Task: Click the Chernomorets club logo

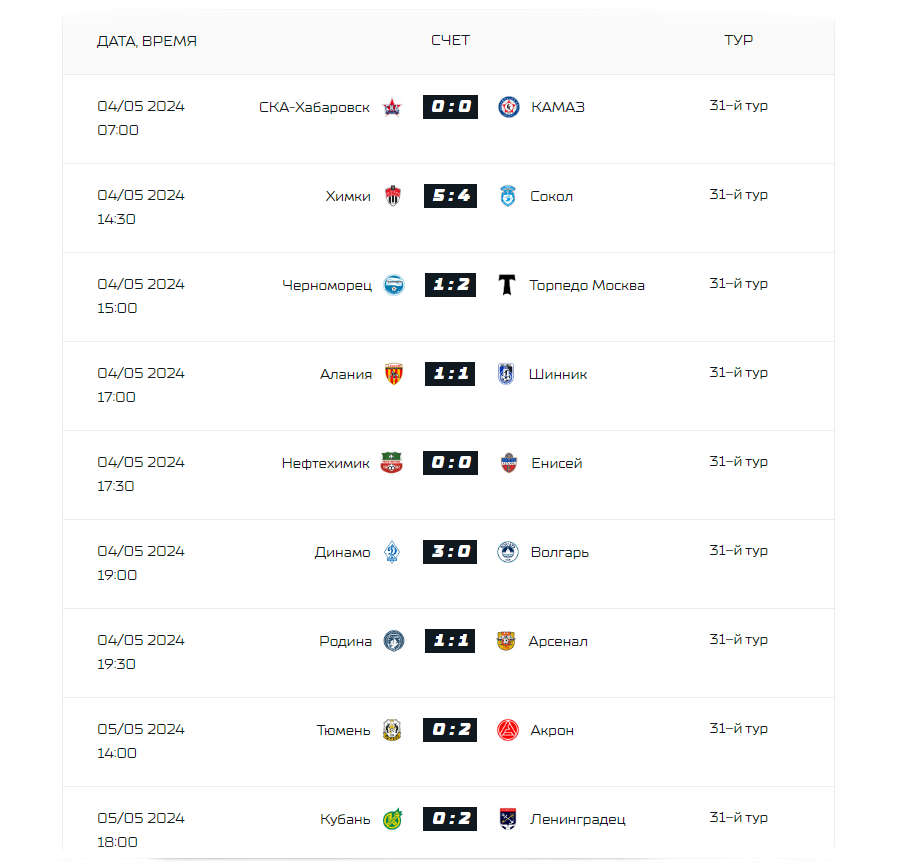Action: [x=394, y=285]
